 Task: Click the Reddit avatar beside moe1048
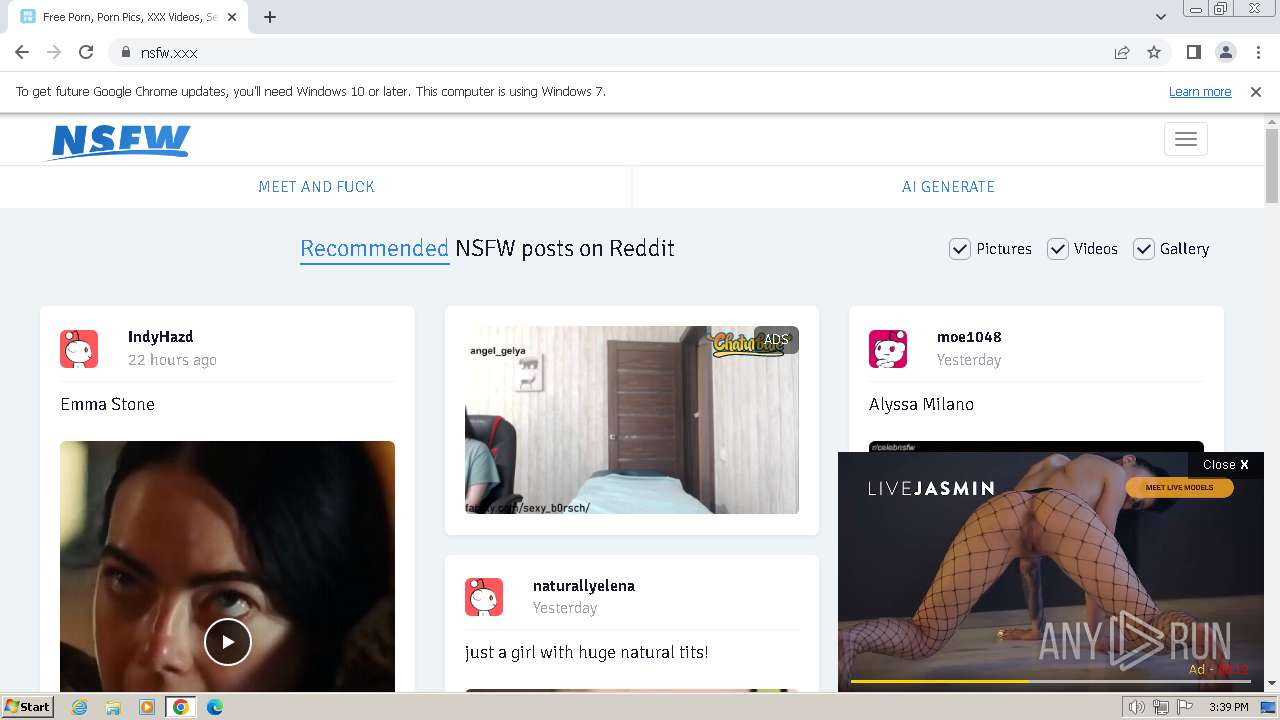point(888,349)
